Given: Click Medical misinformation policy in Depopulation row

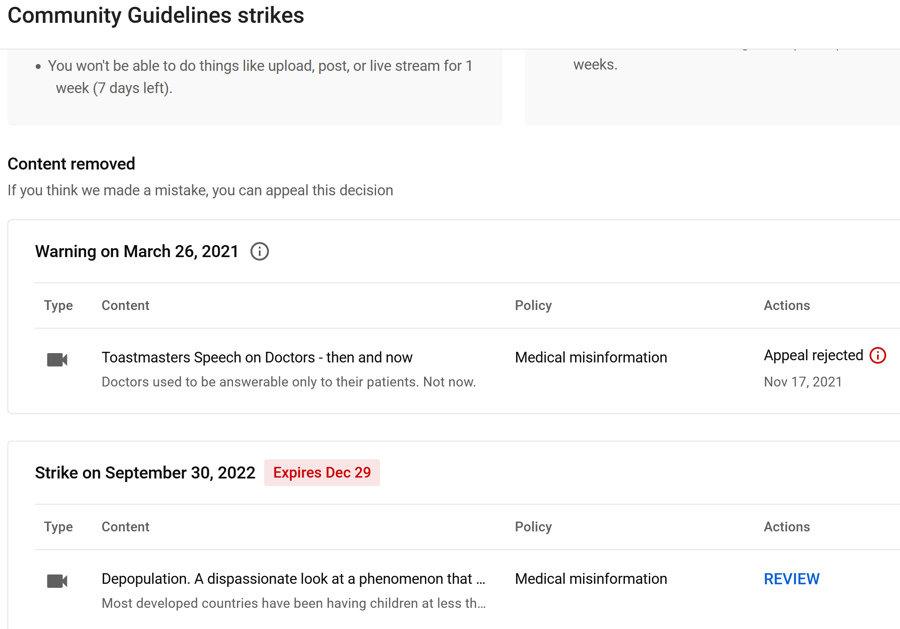Looking at the screenshot, I should 591,579.
